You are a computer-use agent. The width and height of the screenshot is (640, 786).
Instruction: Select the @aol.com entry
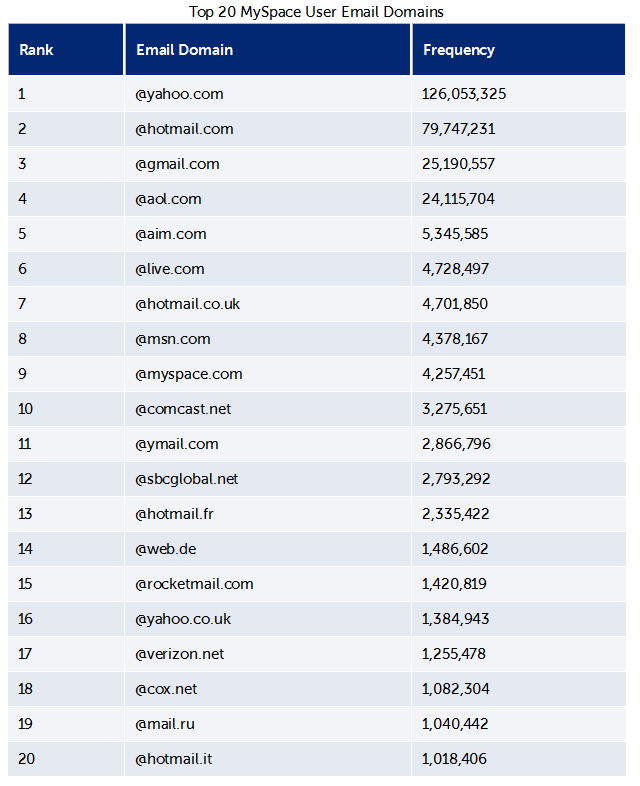click(169, 199)
